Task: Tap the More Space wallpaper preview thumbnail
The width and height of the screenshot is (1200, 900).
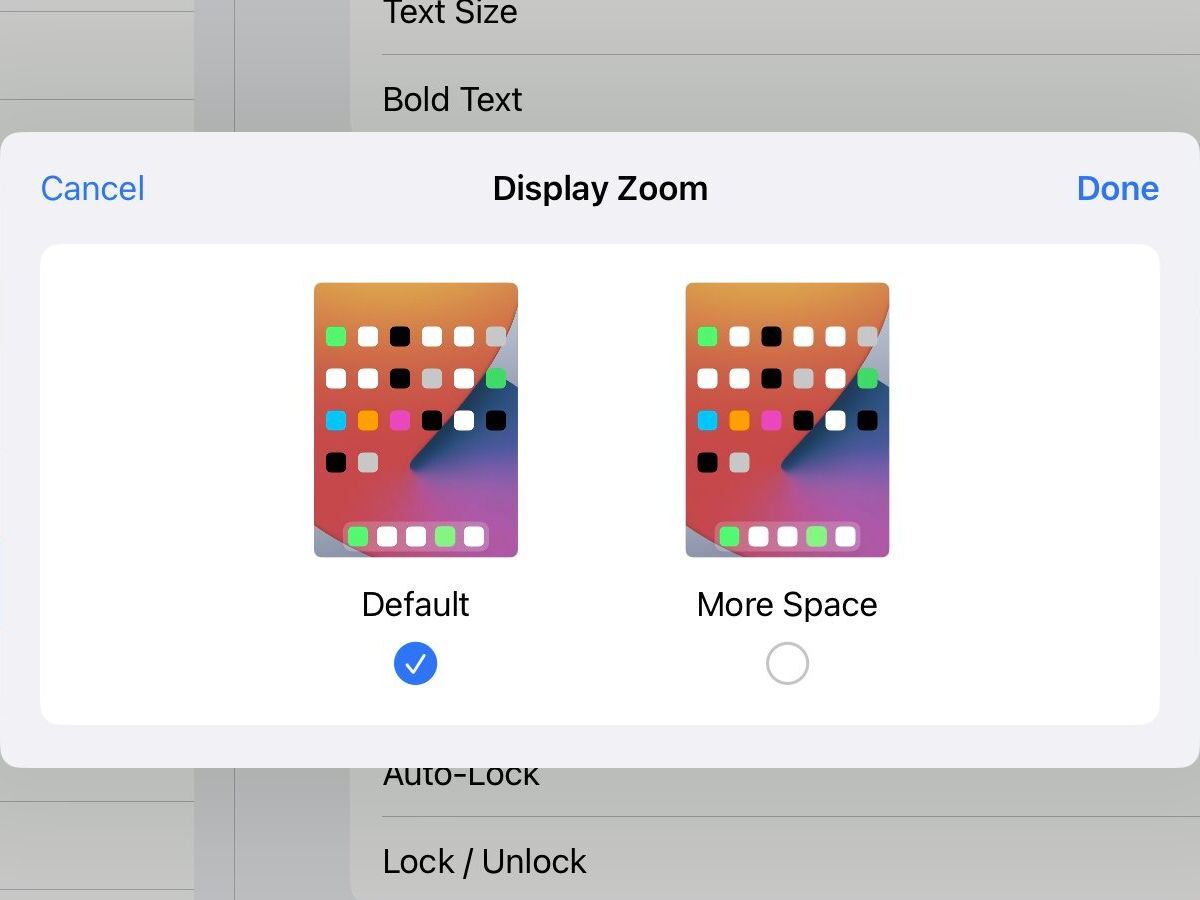Action: [x=787, y=420]
